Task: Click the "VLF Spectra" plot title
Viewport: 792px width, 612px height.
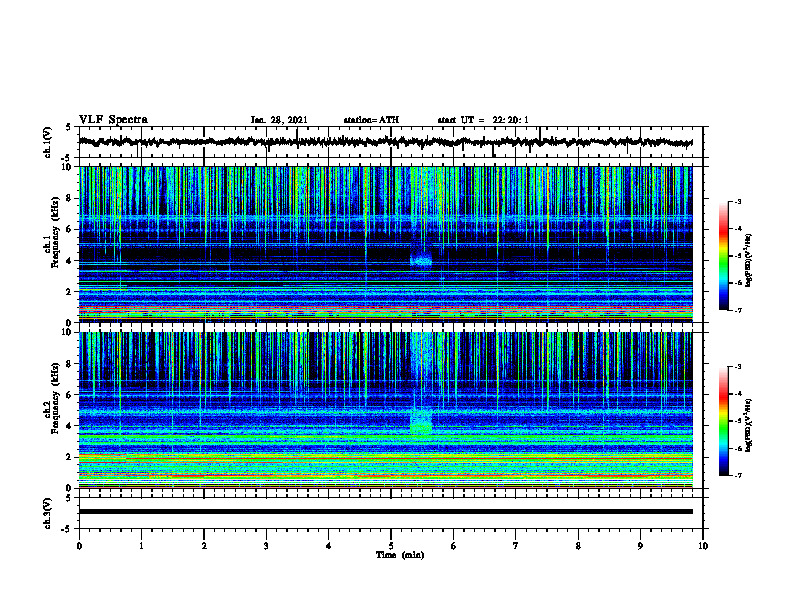Action: coord(113,120)
